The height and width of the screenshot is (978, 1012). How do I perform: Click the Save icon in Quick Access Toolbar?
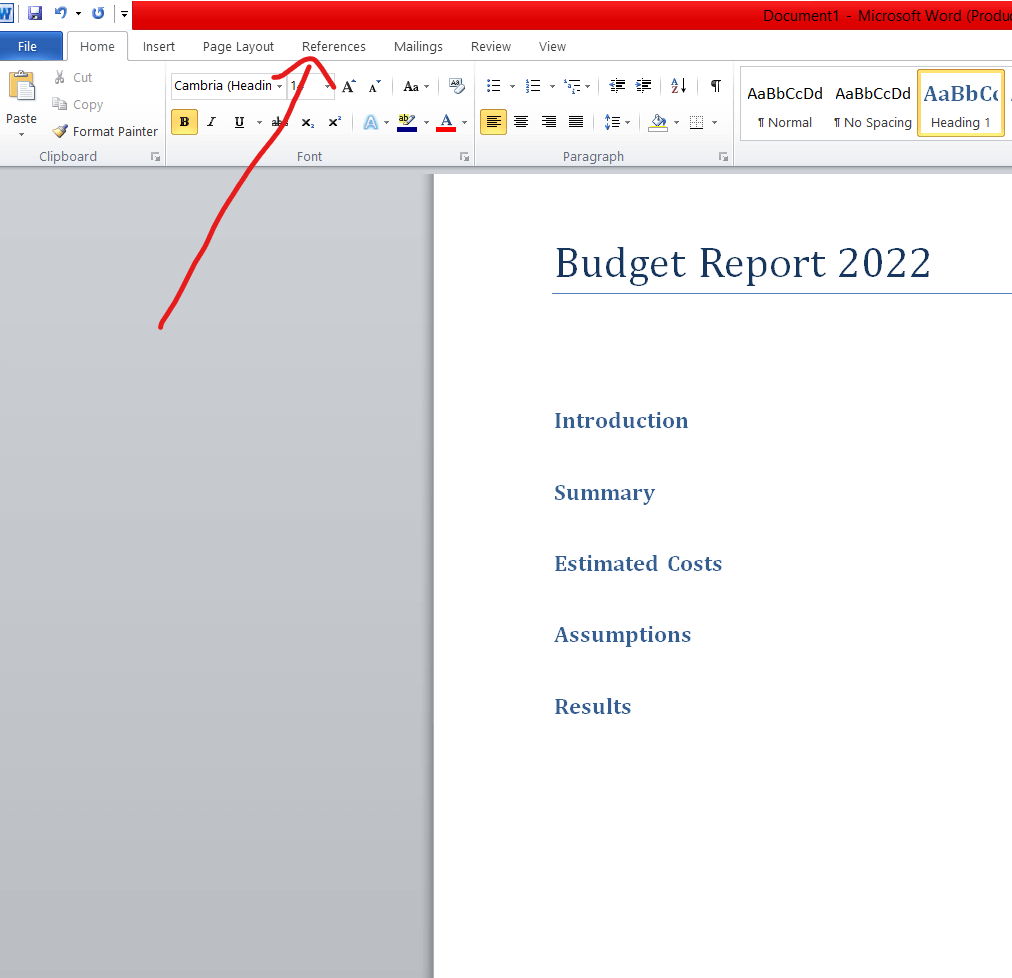[35, 13]
